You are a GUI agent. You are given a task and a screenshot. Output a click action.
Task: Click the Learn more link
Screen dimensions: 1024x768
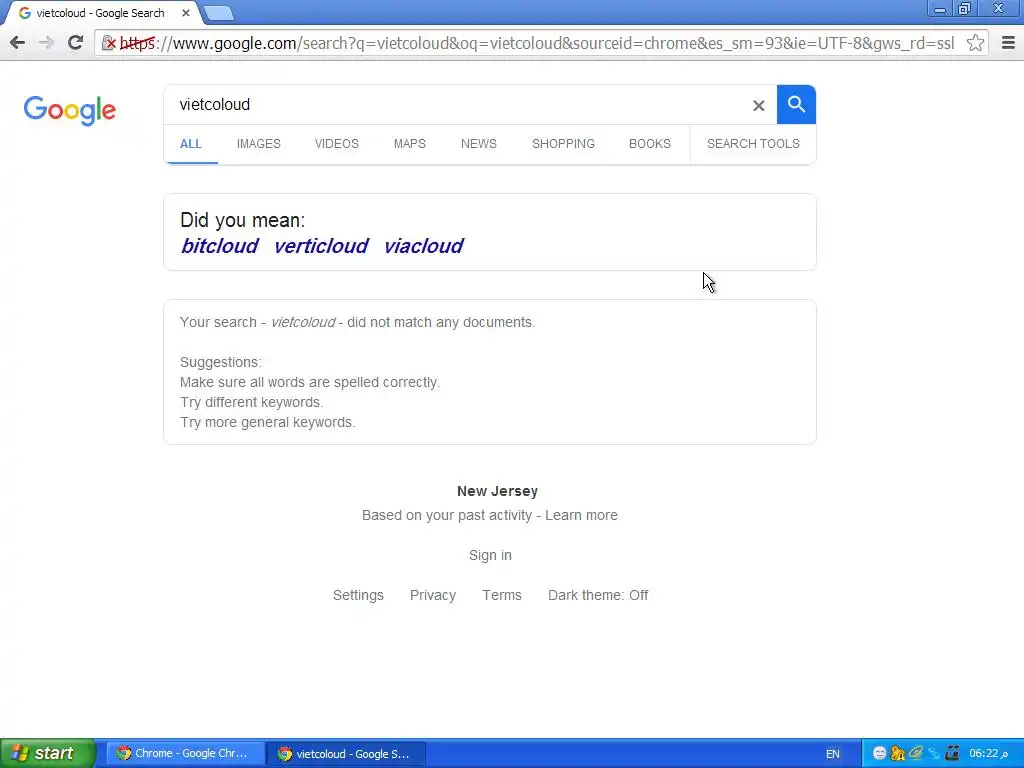pos(581,515)
